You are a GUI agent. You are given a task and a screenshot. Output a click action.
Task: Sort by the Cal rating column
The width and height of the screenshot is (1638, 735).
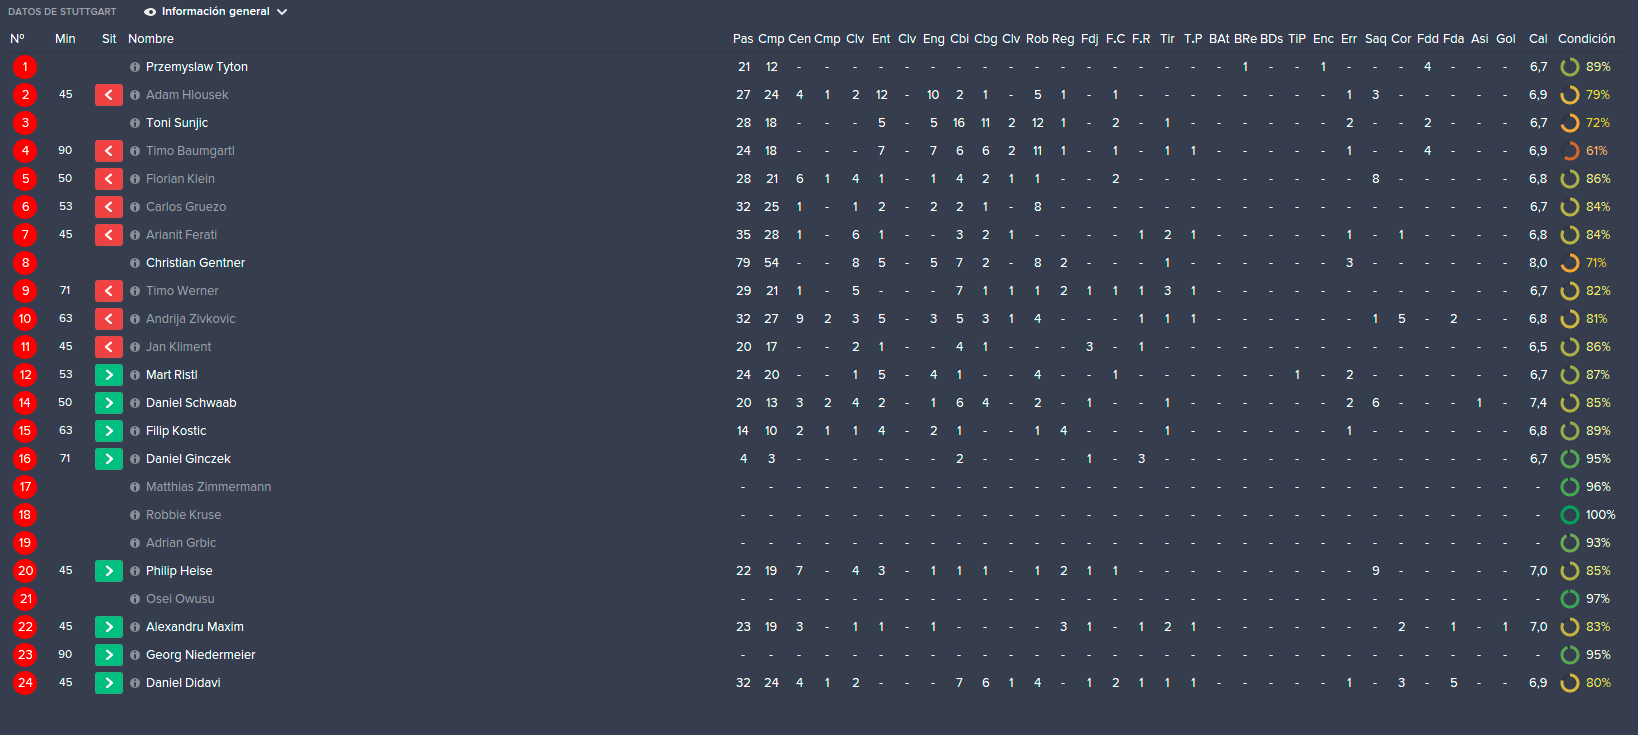coord(1538,39)
